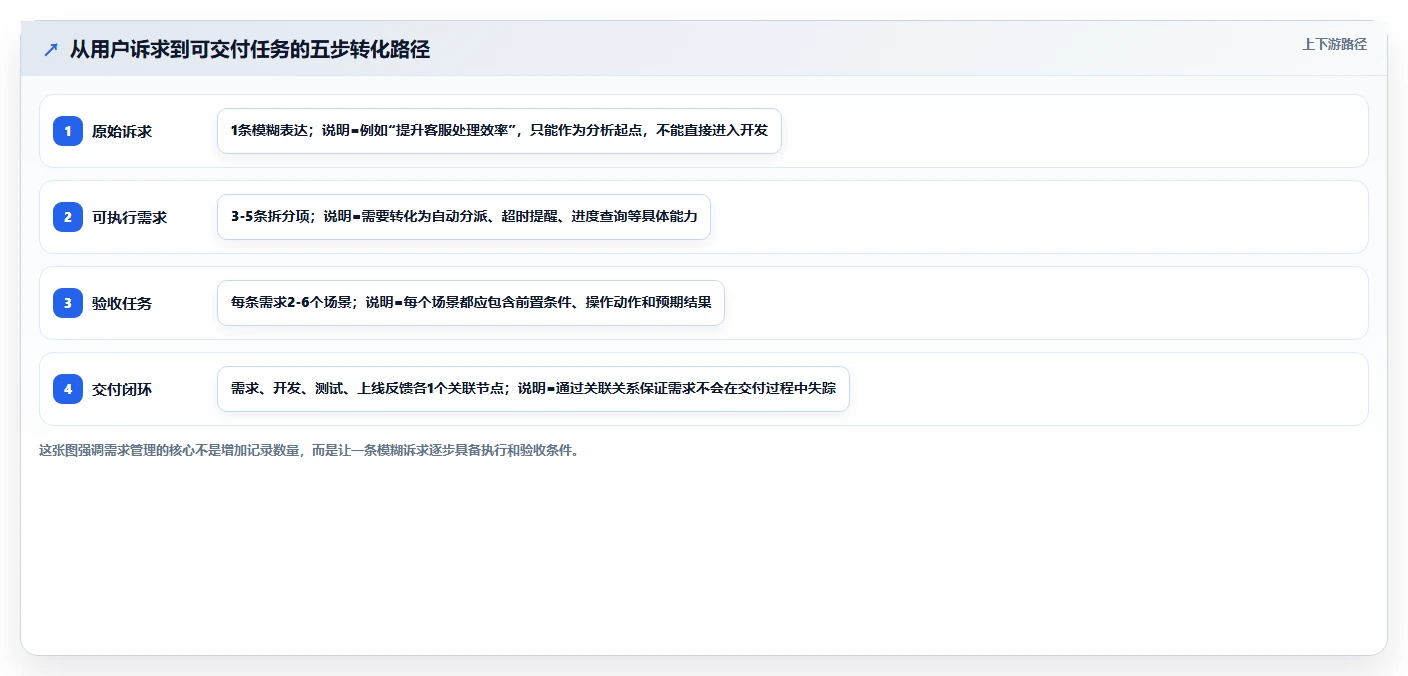Select the 原始诉求 step label

pyautogui.click(x=122, y=131)
